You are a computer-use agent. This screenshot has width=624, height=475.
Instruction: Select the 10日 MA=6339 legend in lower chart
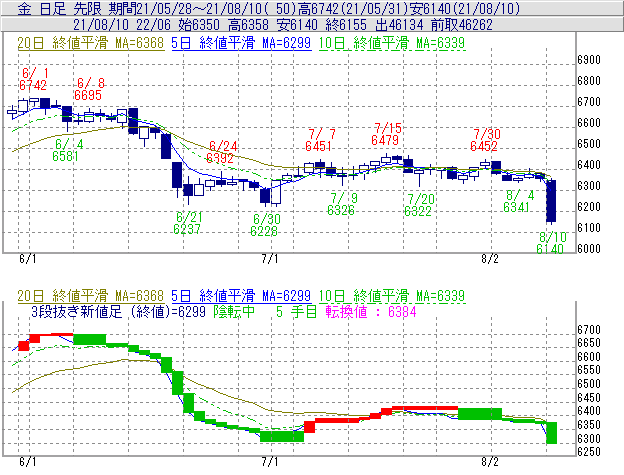(392, 296)
